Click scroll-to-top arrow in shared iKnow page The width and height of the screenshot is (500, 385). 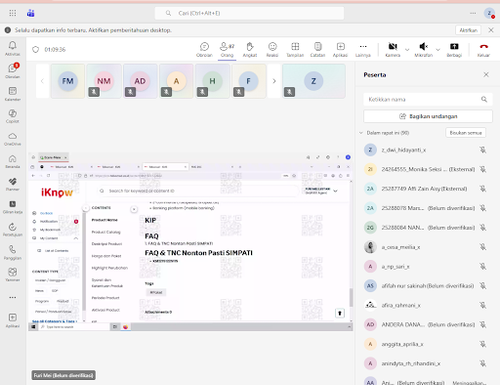coord(340,313)
